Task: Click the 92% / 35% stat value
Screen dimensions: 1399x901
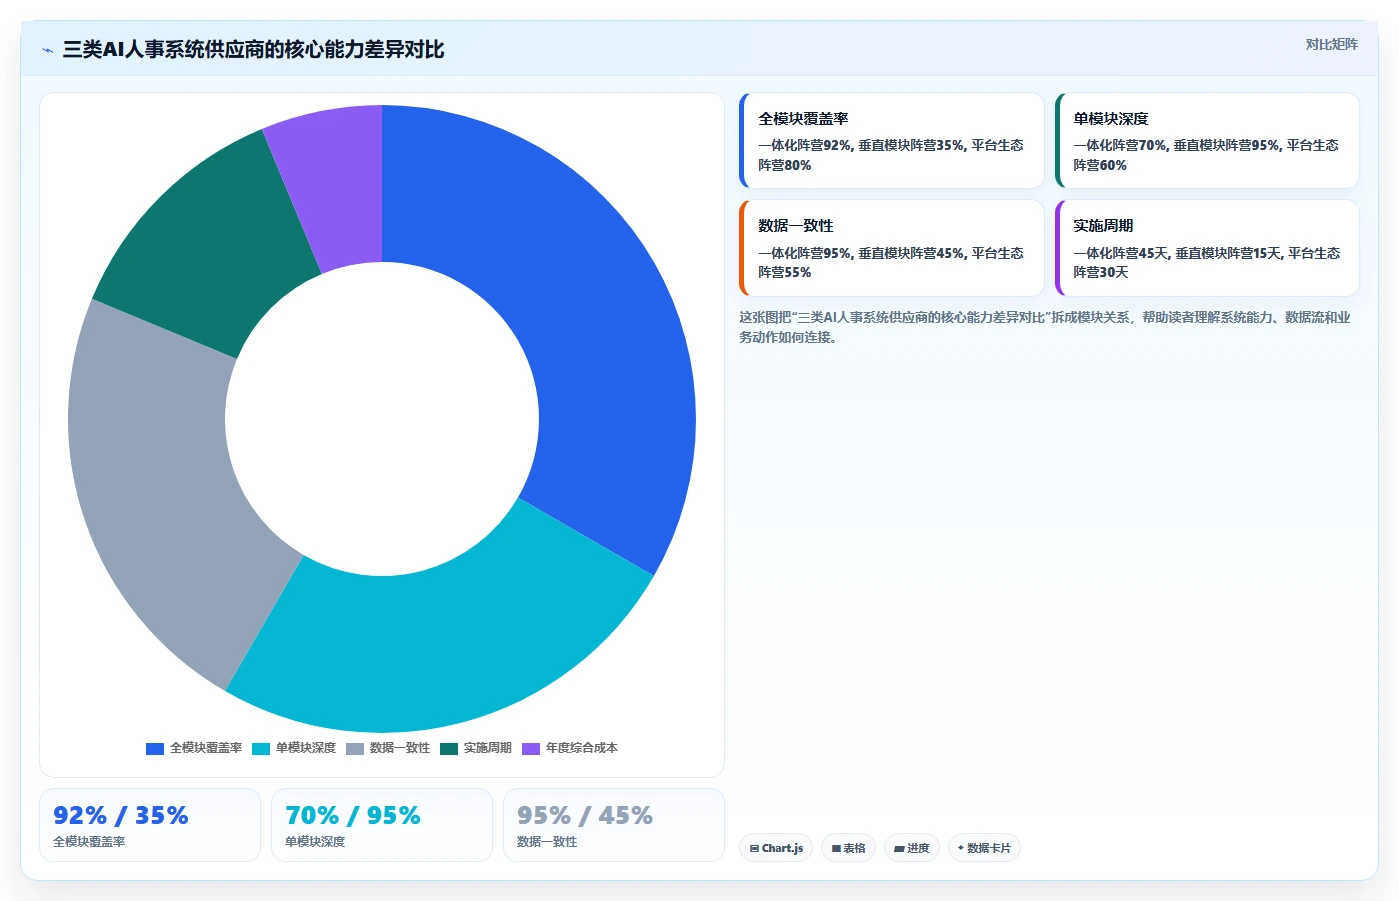Action: 121,816
